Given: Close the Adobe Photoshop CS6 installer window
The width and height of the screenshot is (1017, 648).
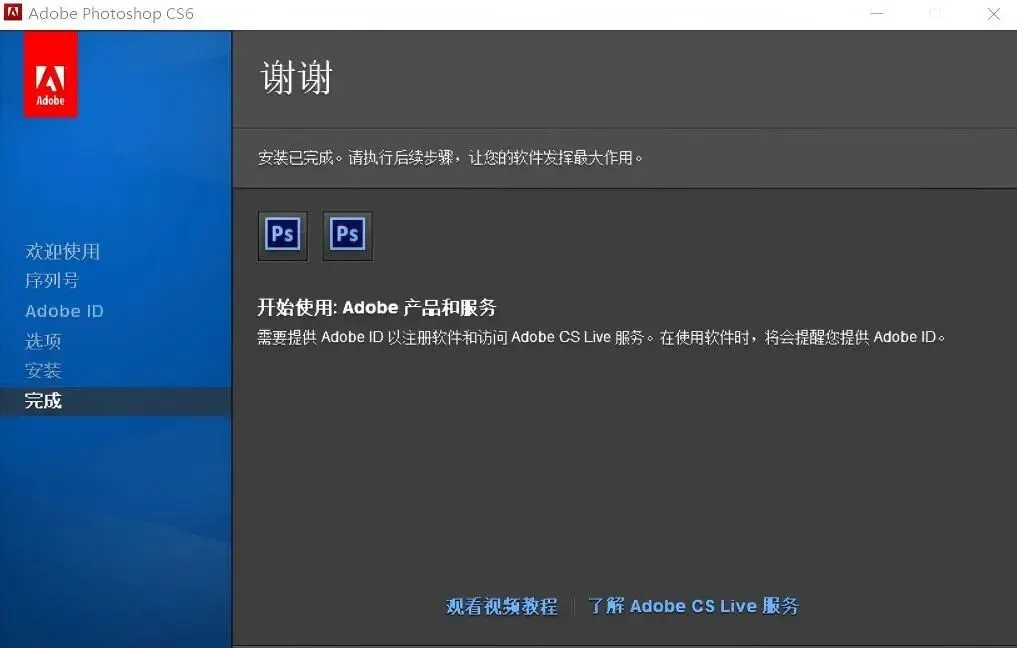Looking at the screenshot, I should click(x=993, y=14).
